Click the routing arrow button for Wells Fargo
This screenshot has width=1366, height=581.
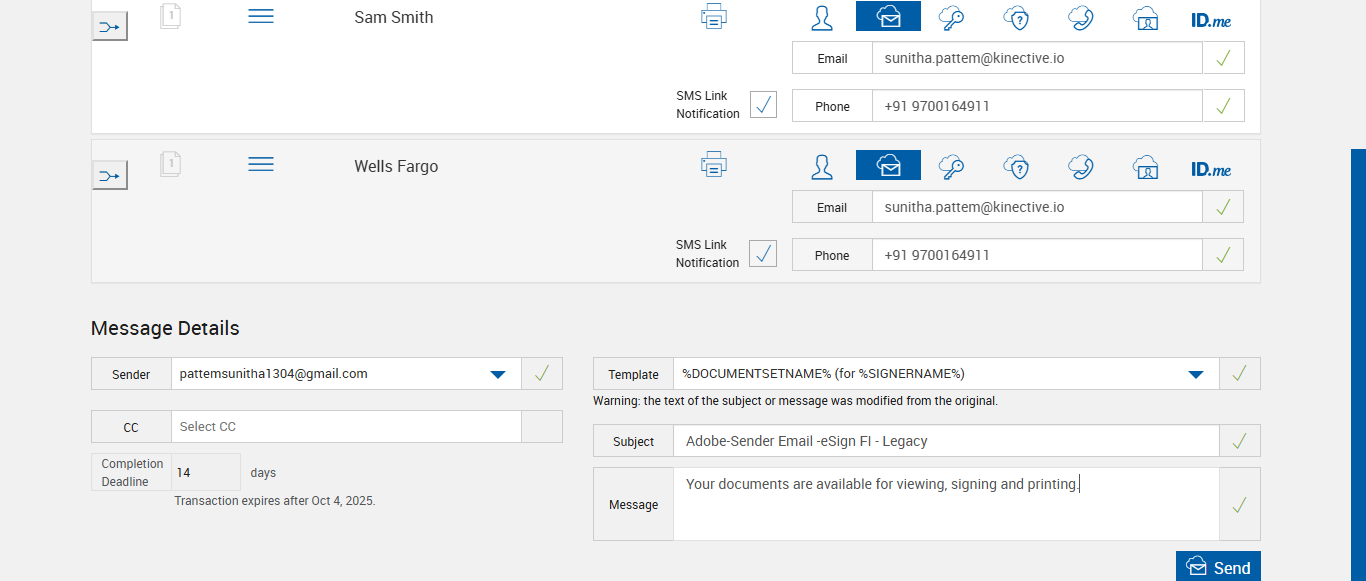point(110,176)
